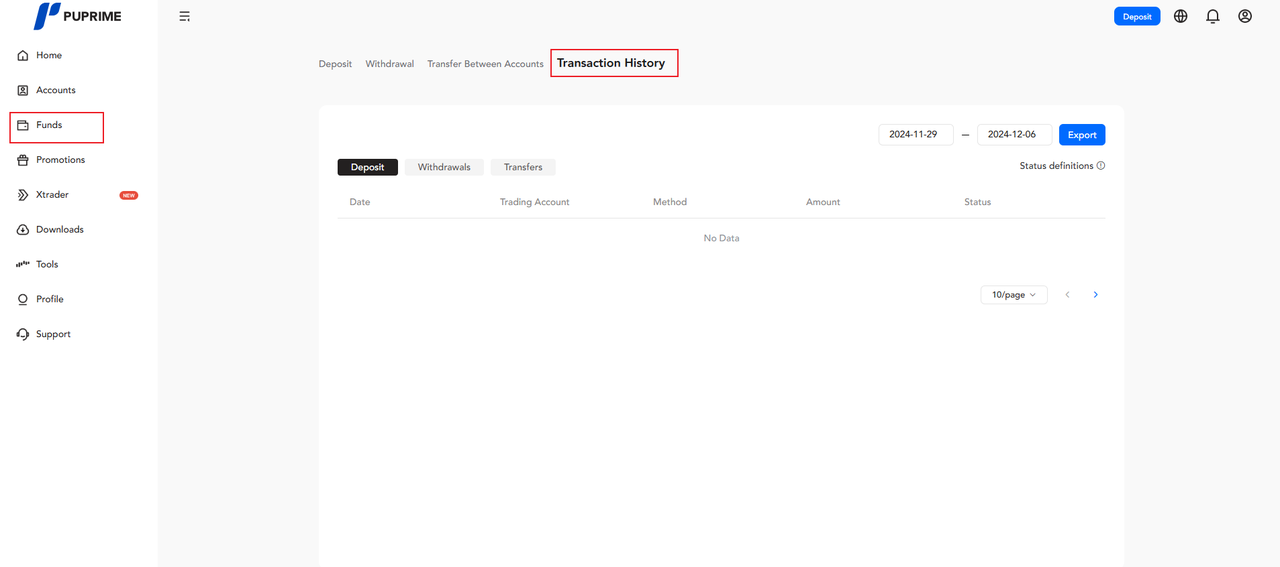Screen dimensions: 1280x567
Task: Open the language globe icon
Action: tap(1181, 16)
